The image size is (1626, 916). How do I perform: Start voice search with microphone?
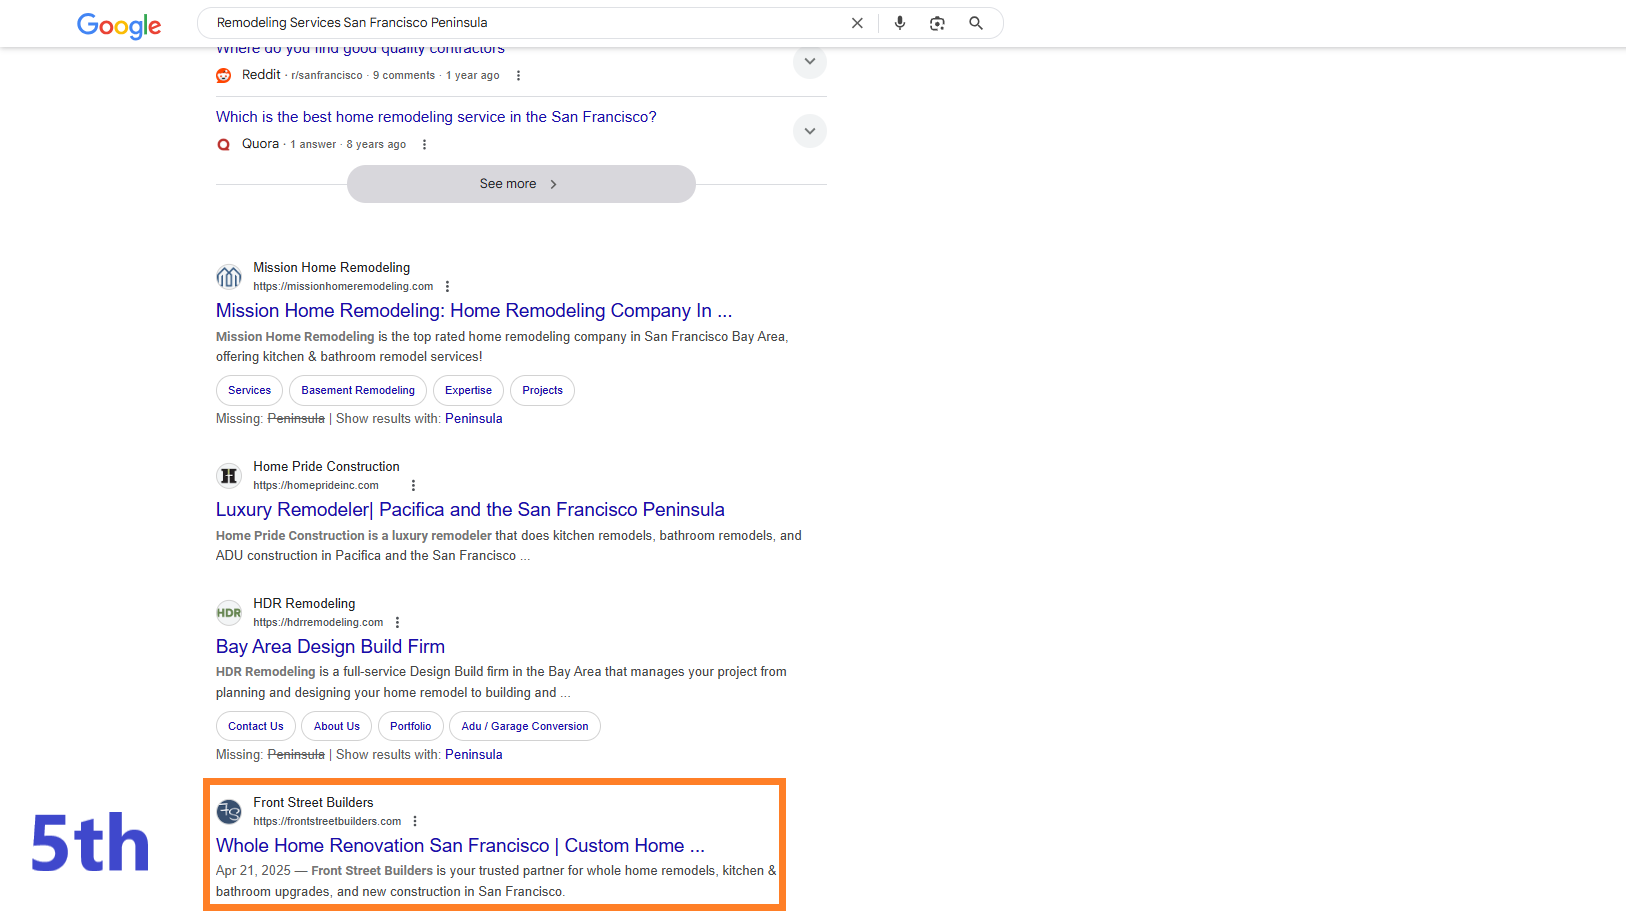click(900, 23)
